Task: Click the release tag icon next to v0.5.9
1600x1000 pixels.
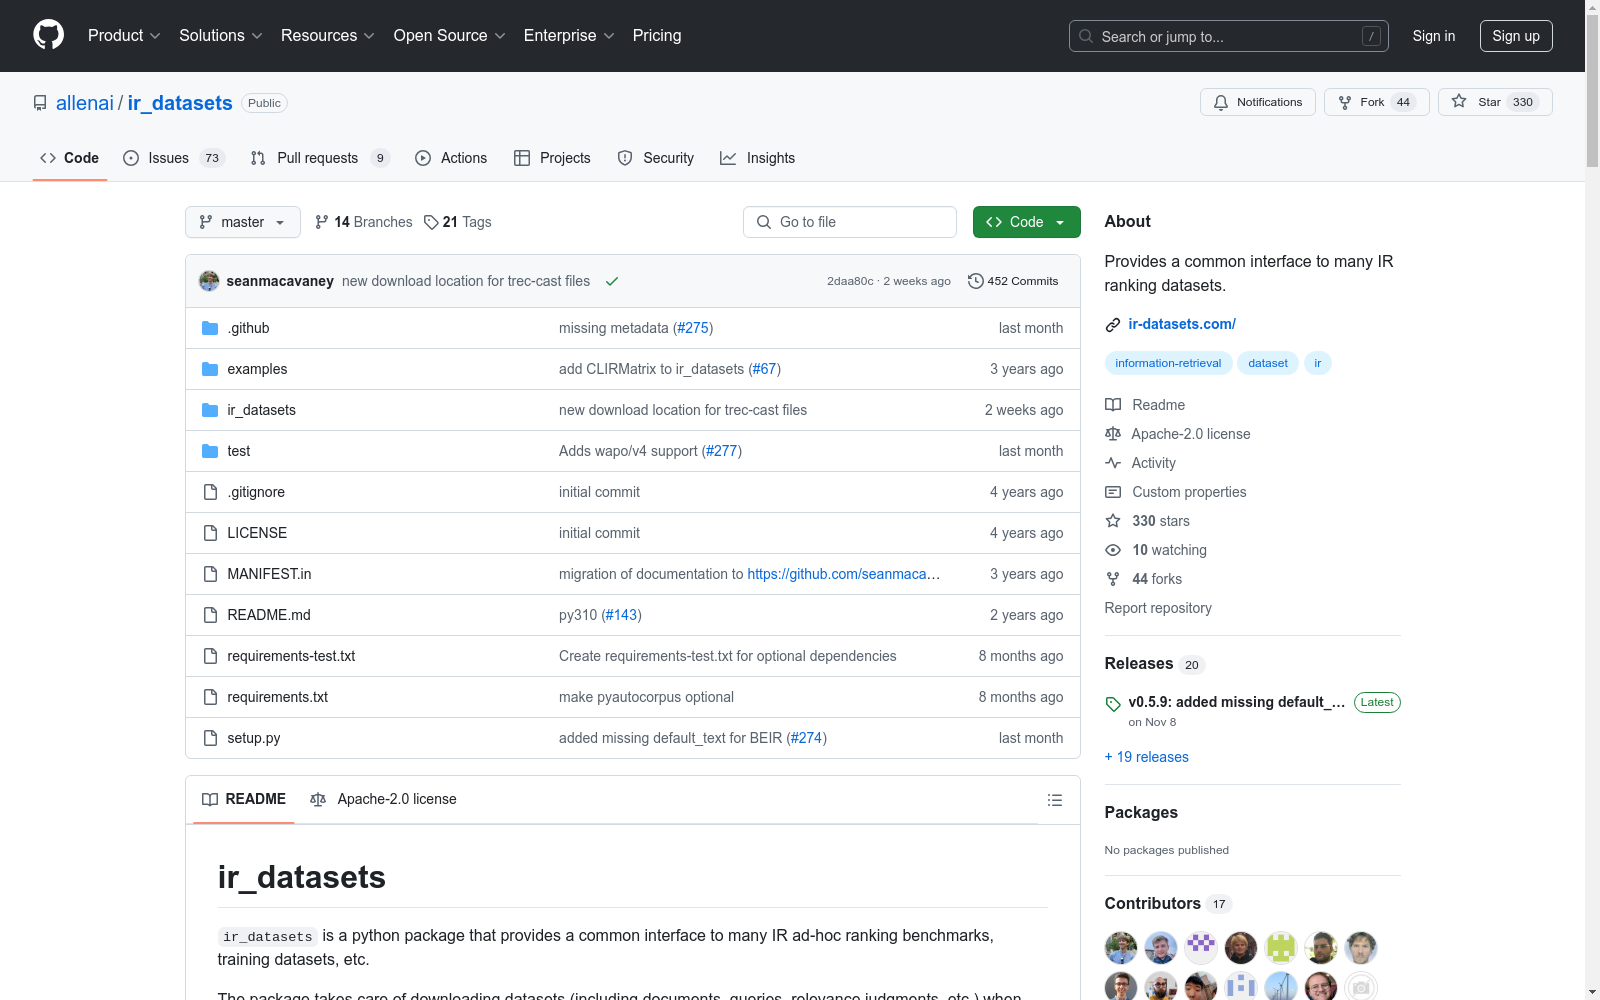Action: [1113, 704]
